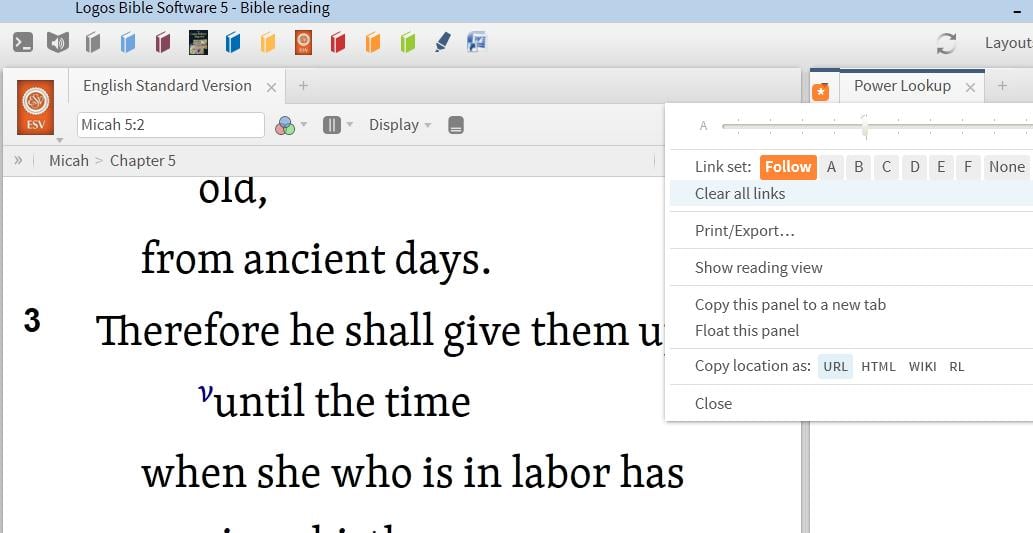This screenshot has width=1033, height=533.
Task: Add new tab beside English Standard Version
Action: click(x=303, y=86)
